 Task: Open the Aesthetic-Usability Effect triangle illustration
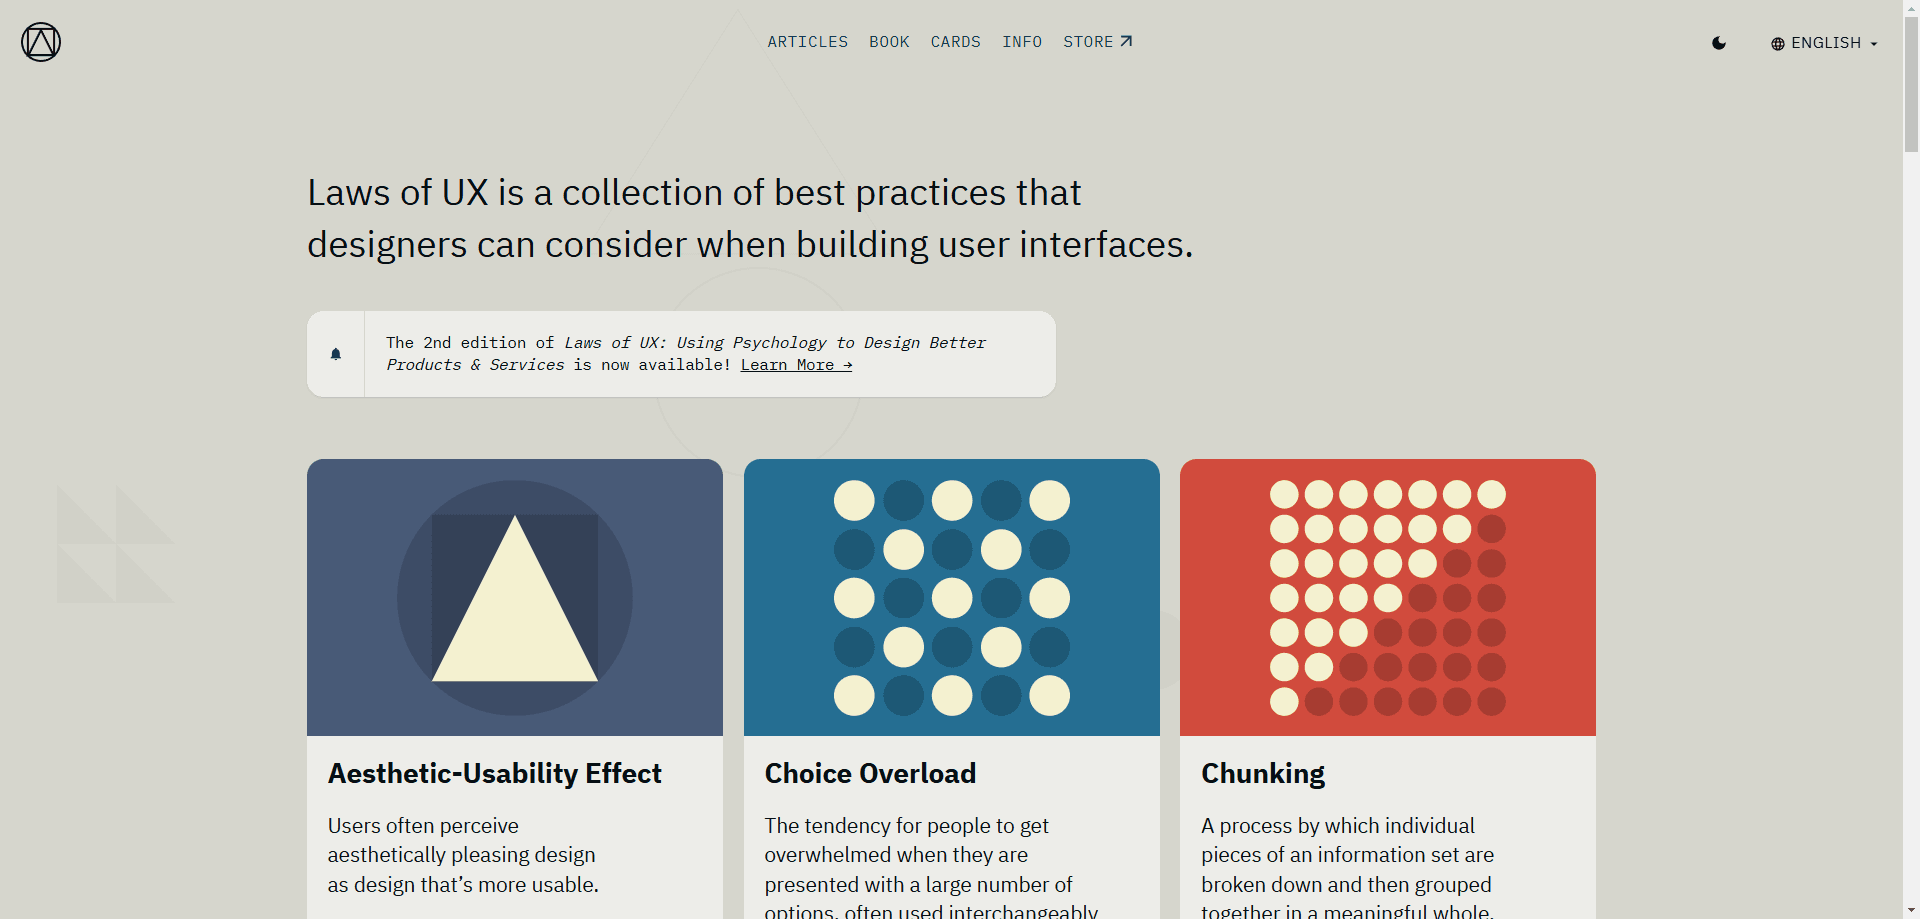515,598
